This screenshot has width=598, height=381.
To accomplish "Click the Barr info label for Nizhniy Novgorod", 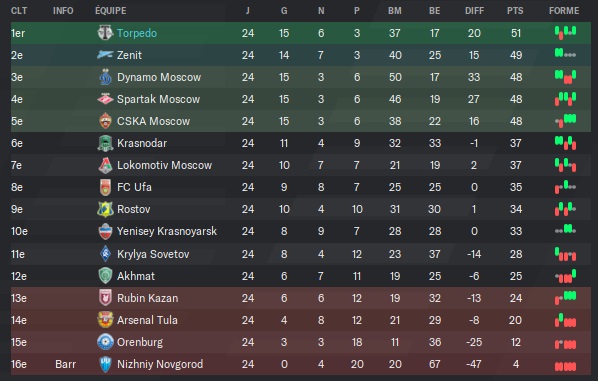I will 65,364.
